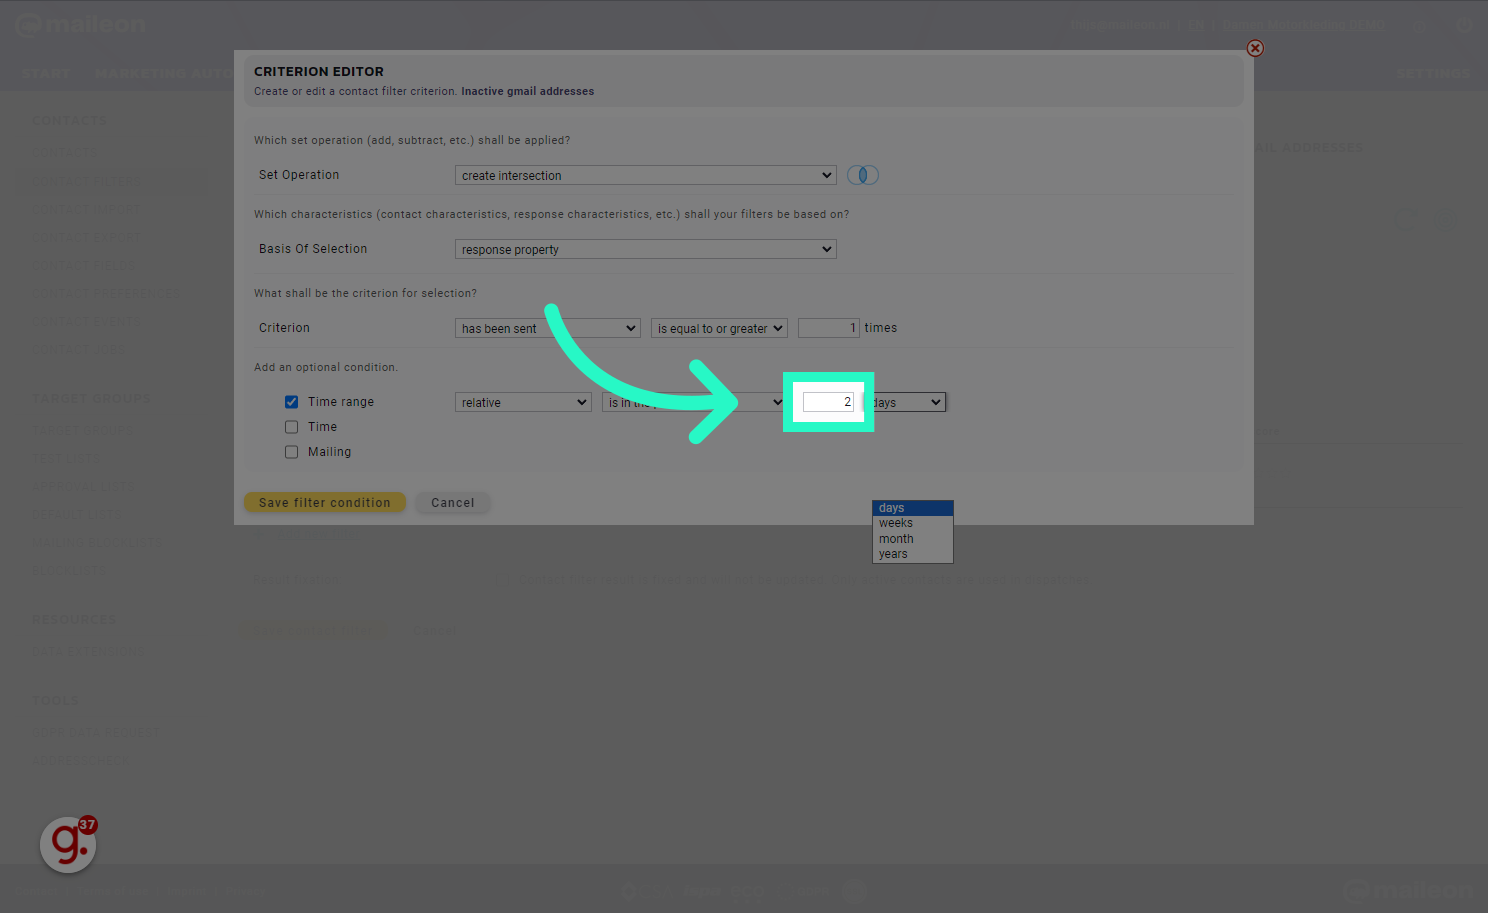
Task: Open Contact Events in the sidebar
Action: click(87, 322)
